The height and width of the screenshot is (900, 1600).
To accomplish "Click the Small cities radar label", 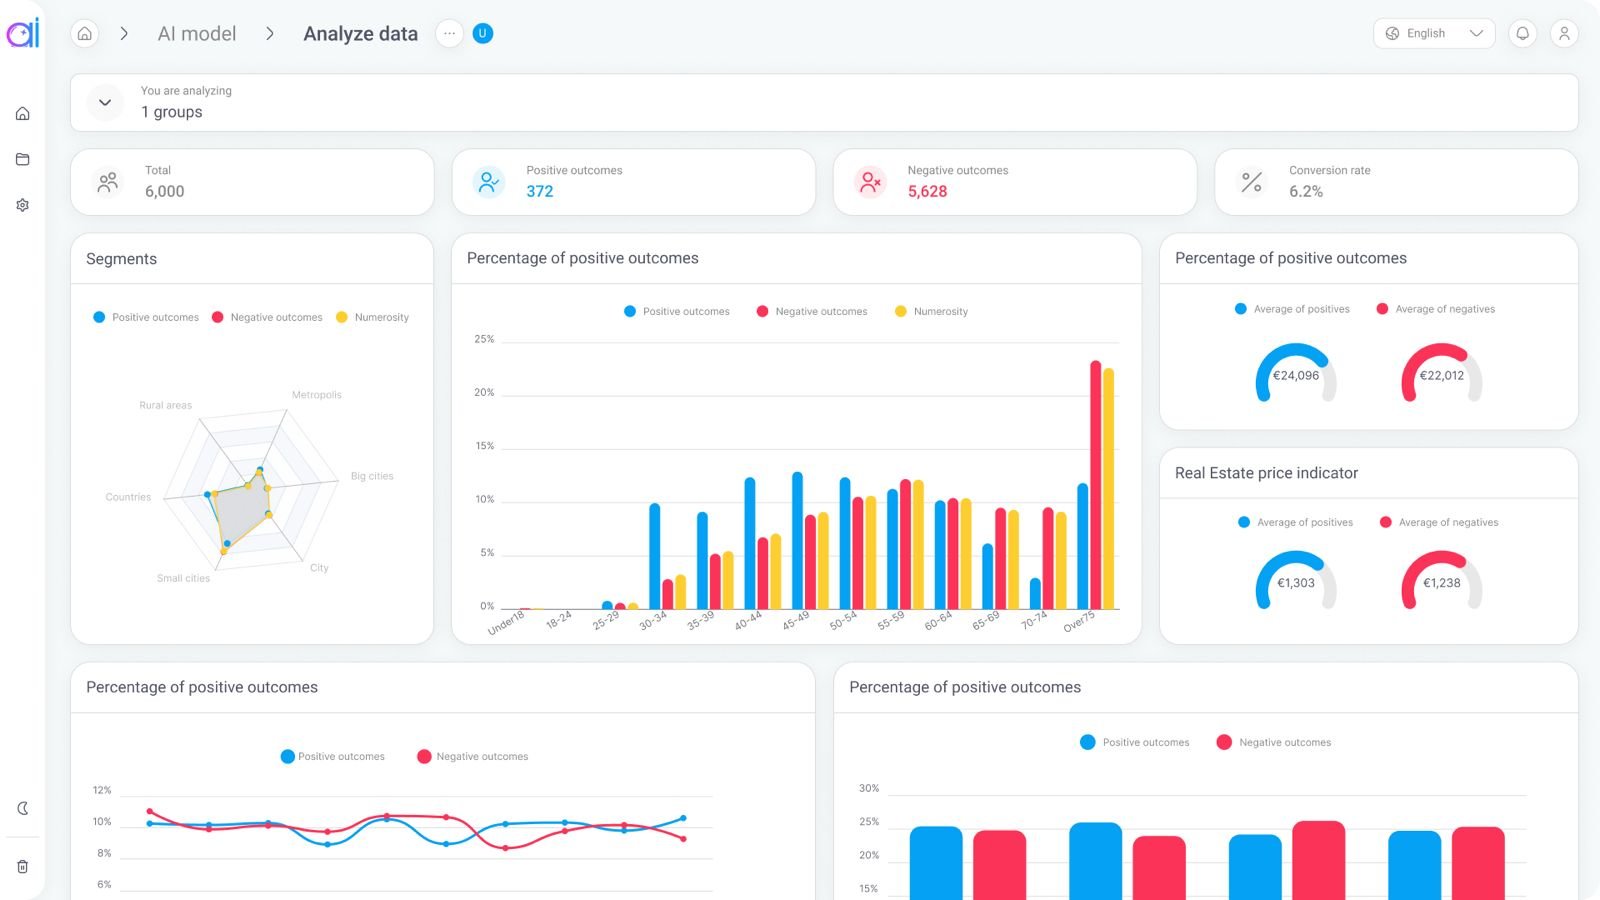I will 184,578.
